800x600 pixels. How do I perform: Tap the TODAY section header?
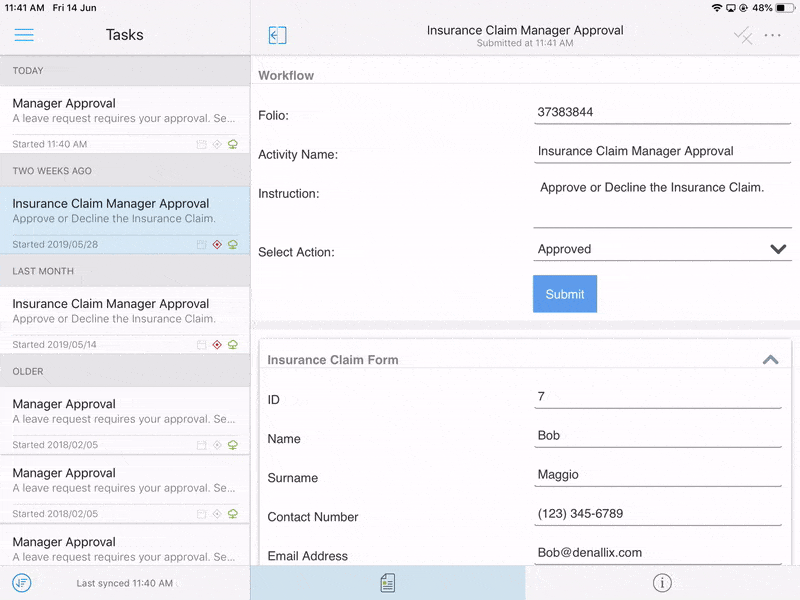(125, 71)
